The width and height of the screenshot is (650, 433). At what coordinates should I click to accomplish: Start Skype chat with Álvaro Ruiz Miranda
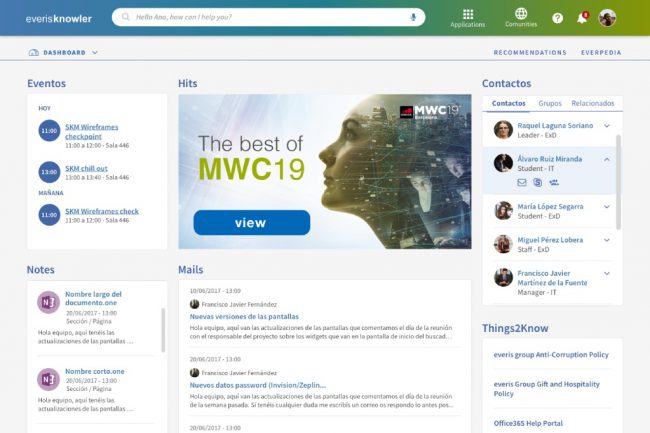(x=538, y=182)
